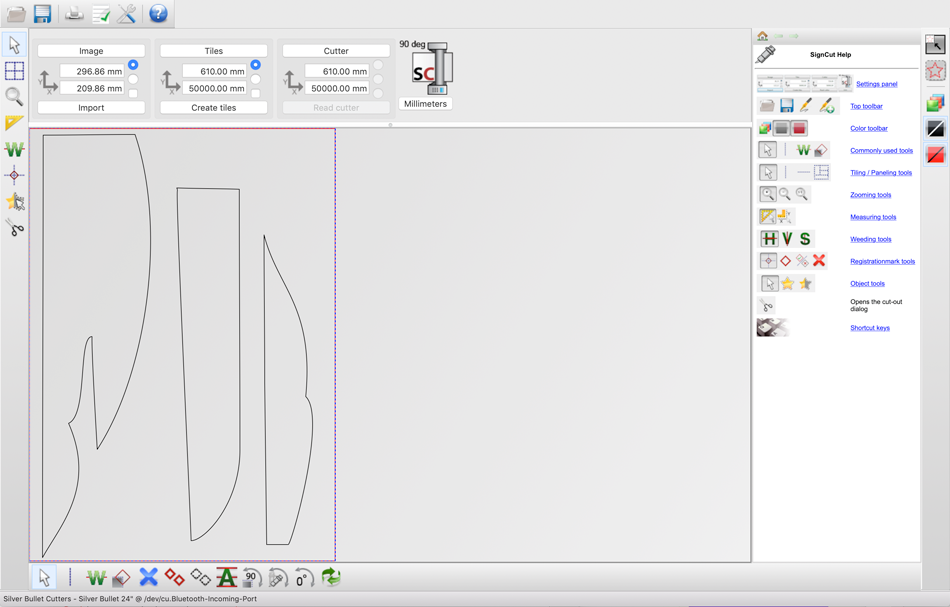The height and width of the screenshot is (607, 950).
Task: Click the home icon in the SignCut Help panel
Action: [x=763, y=36]
